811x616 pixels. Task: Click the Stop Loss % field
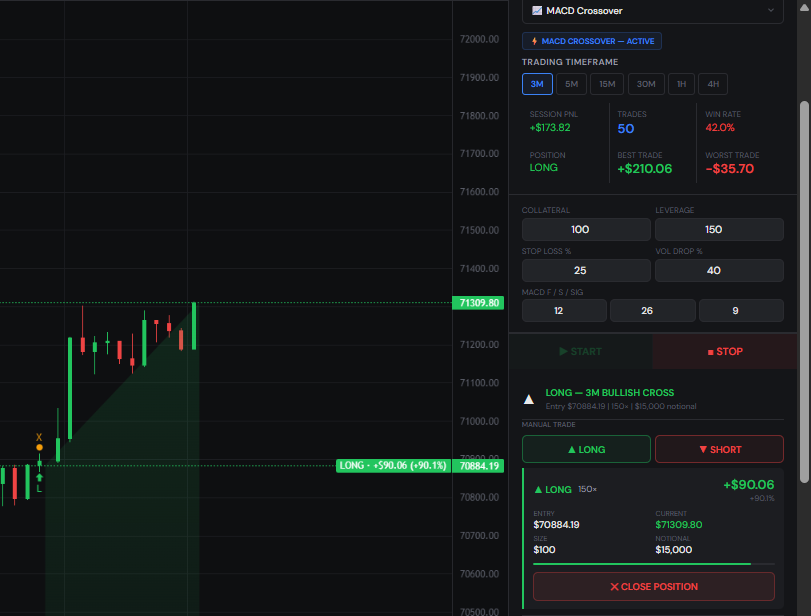(586, 270)
